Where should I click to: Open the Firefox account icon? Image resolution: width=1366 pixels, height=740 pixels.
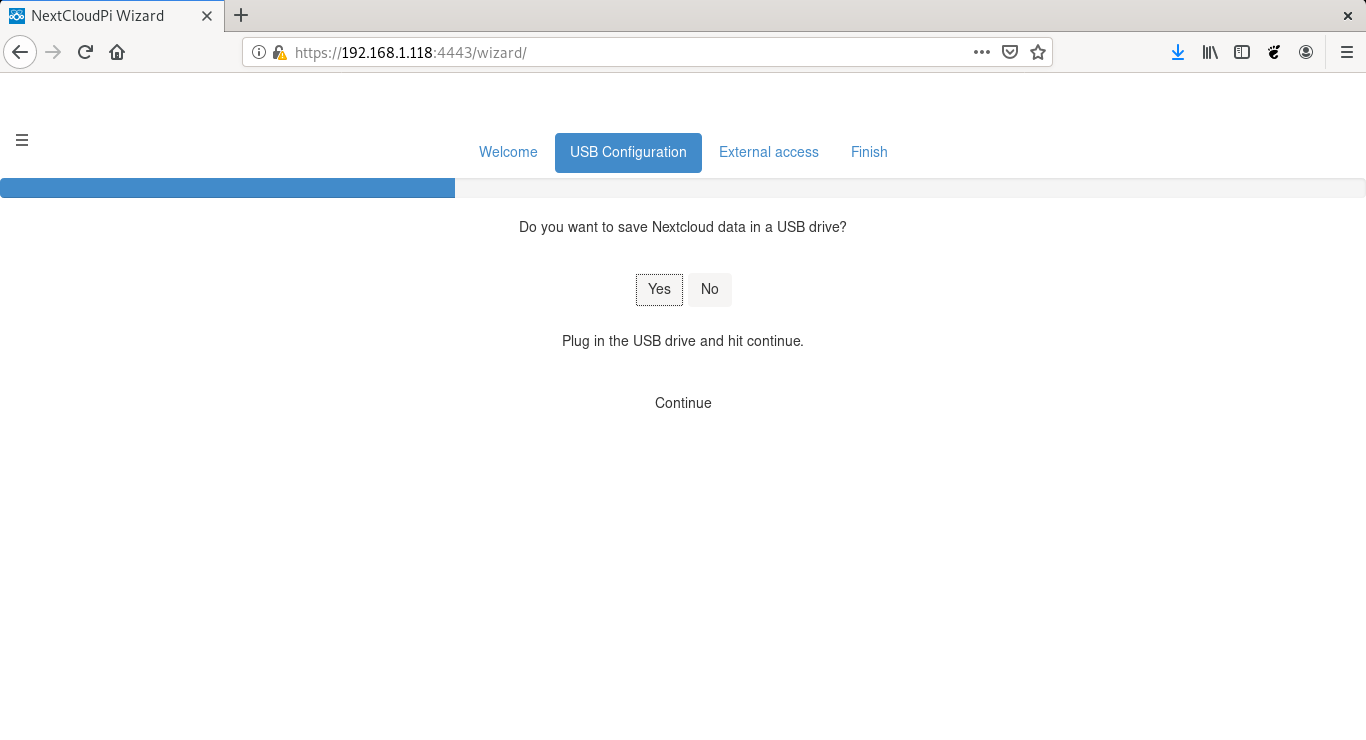pos(1306,52)
